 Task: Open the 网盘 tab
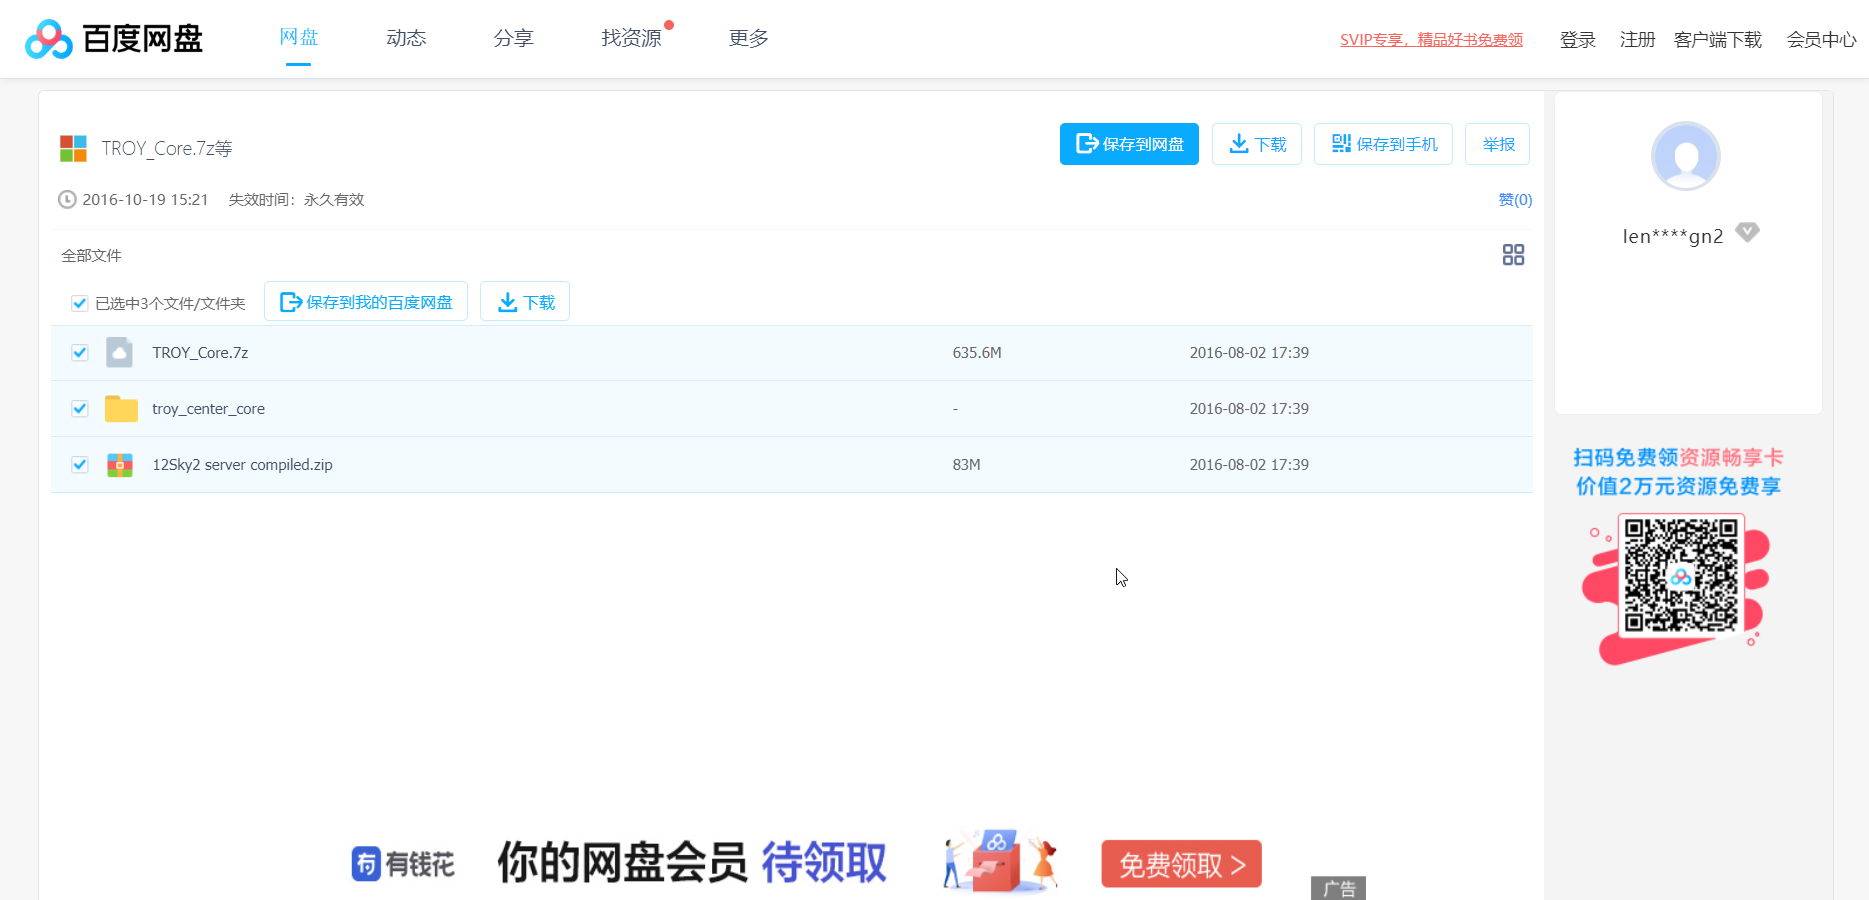298,38
